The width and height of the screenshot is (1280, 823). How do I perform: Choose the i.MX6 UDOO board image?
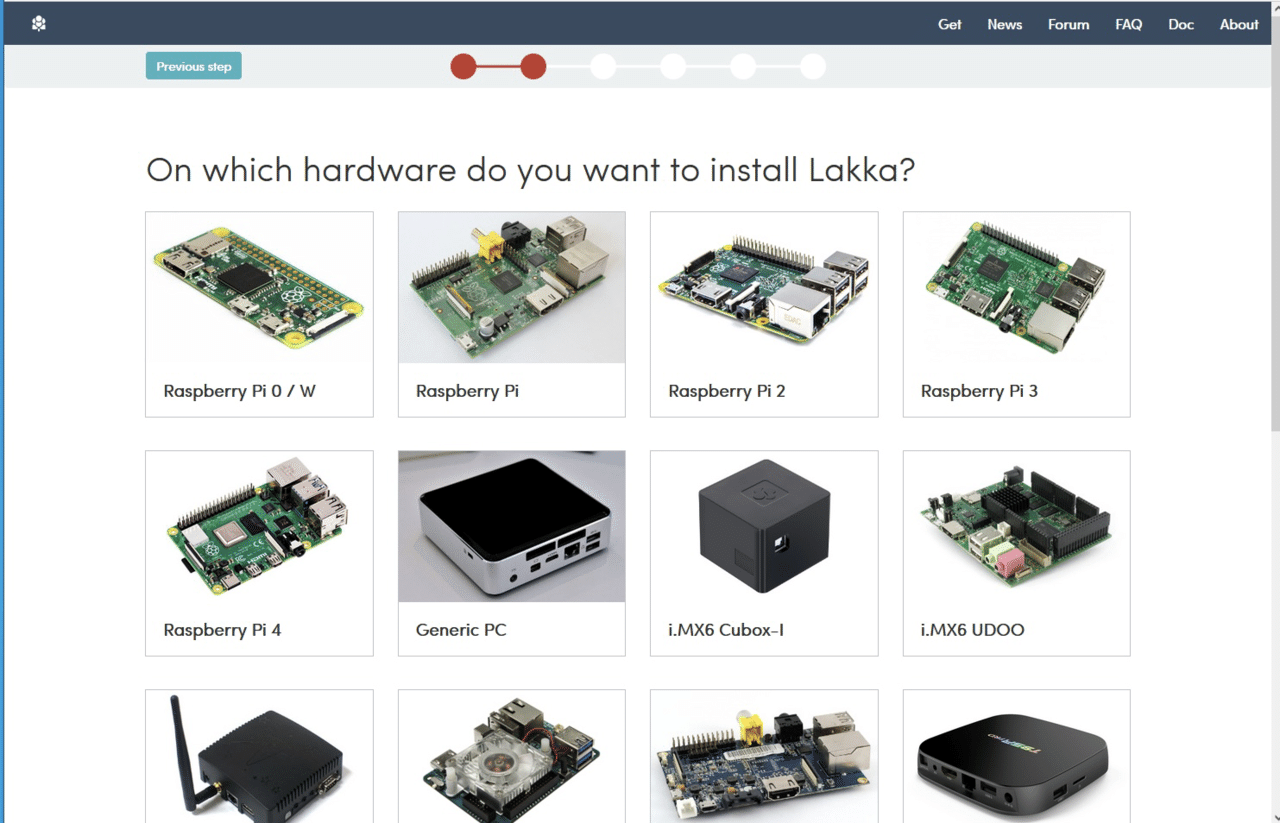tap(1017, 526)
